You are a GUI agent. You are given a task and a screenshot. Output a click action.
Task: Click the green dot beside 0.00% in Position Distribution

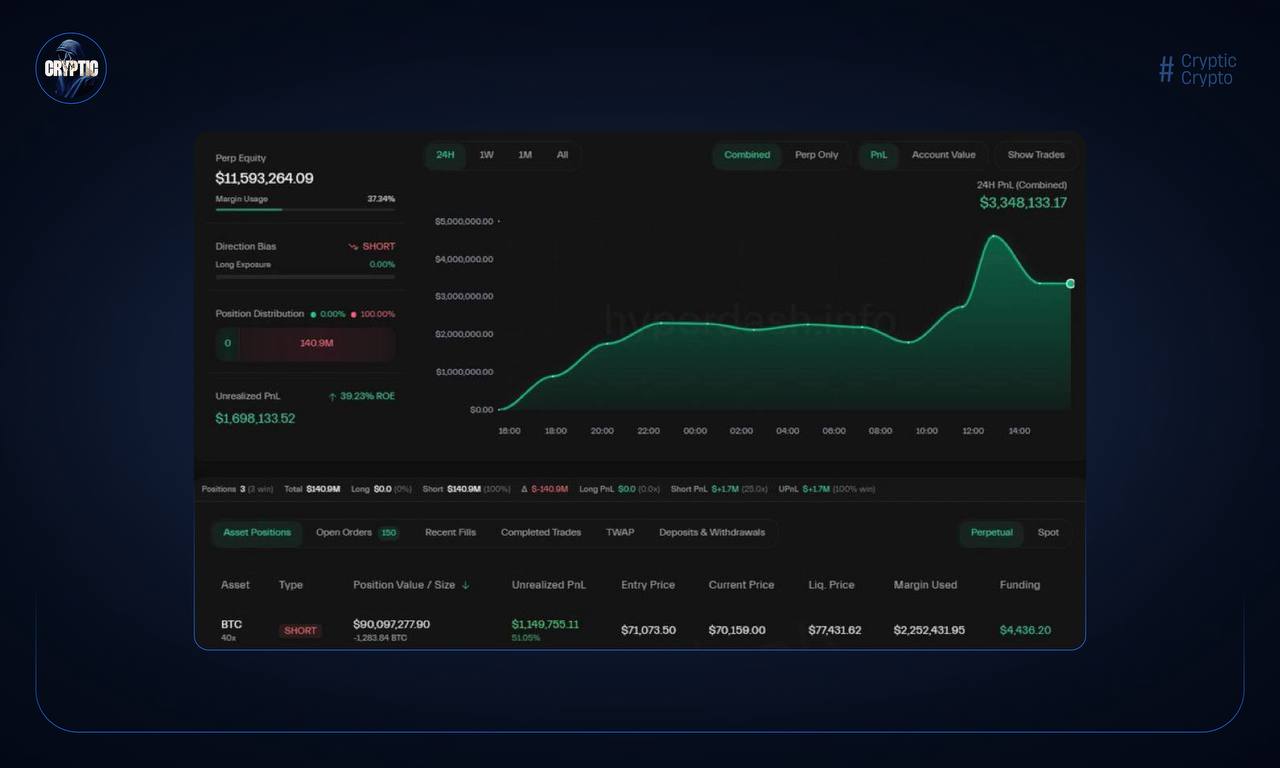pos(313,314)
